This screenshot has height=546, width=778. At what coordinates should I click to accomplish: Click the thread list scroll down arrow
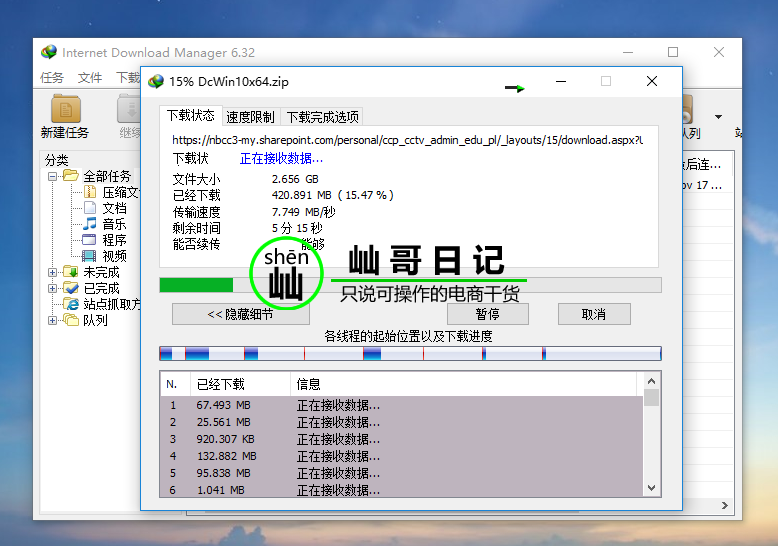pos(651,488)
